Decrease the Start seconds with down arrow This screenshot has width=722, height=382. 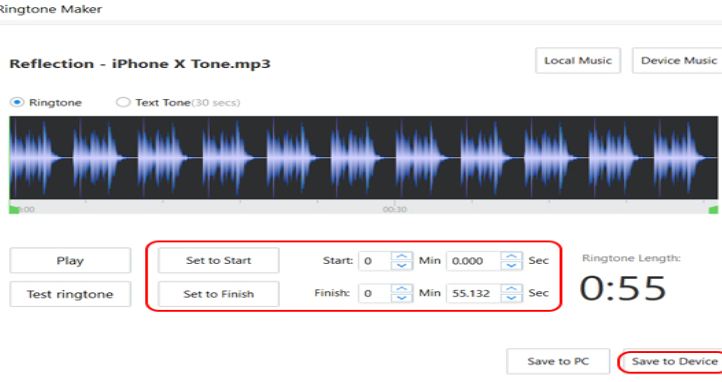click(x=511, y=265)
